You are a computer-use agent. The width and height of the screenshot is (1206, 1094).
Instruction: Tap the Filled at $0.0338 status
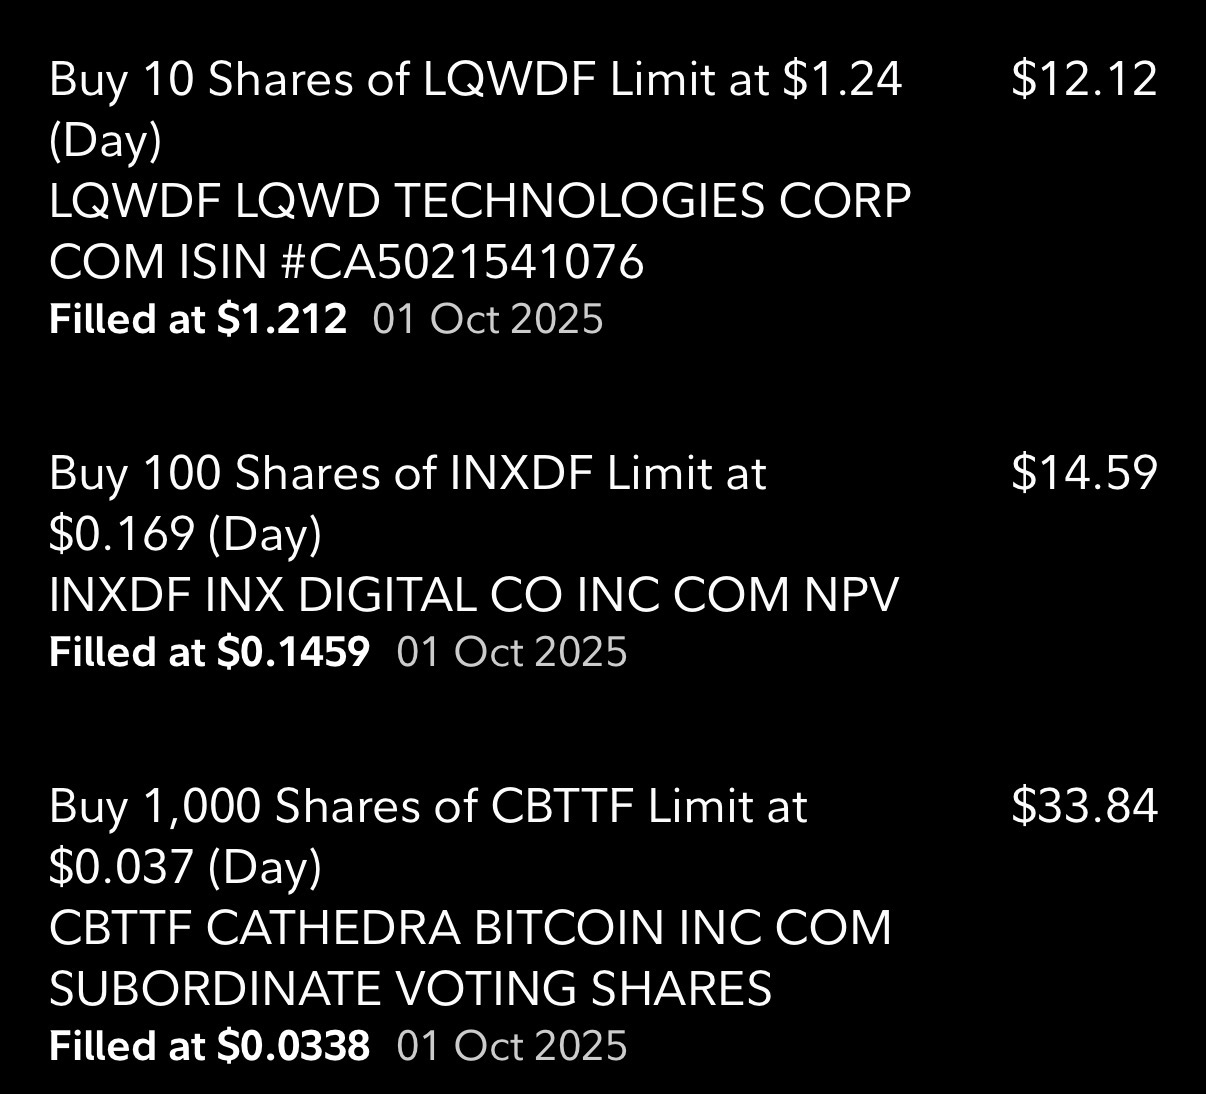coord(209,1046)
